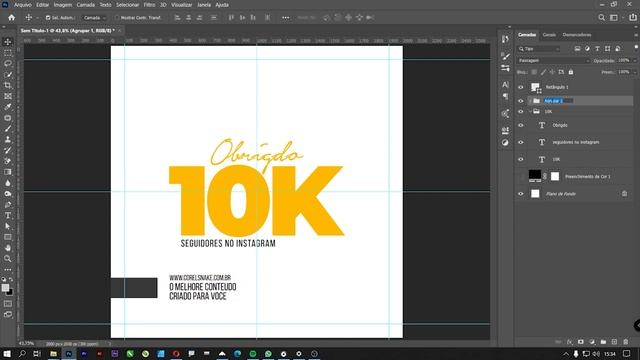Click the delete layer trash icon
640x360 pixels.
[626, 342]
